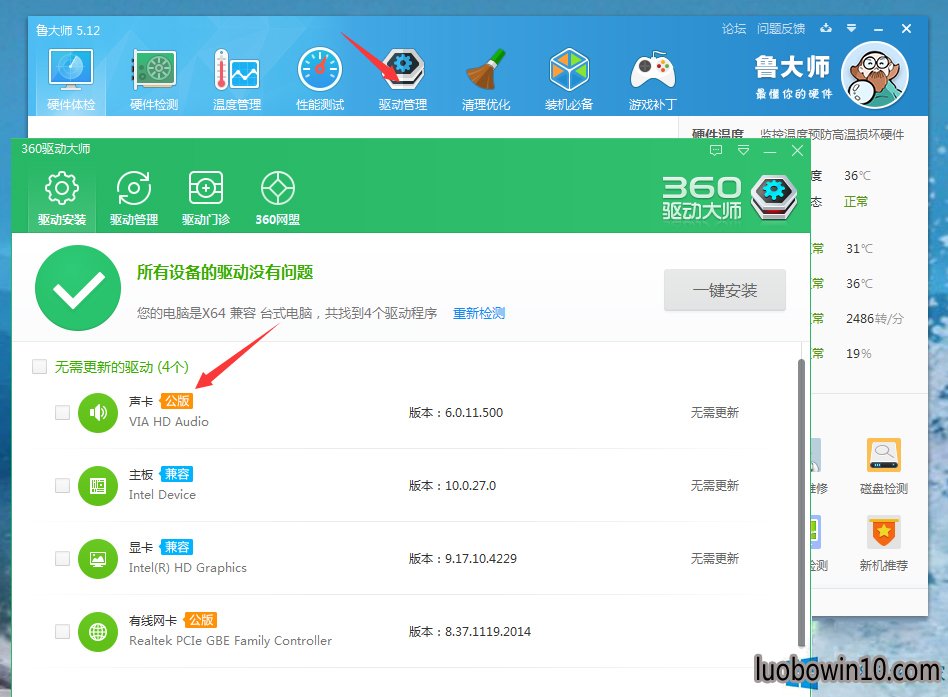The width and height of the screenshot is (948, 697).
Task: Click VIA HD Audio device name
Action: (x=169, y=422)
